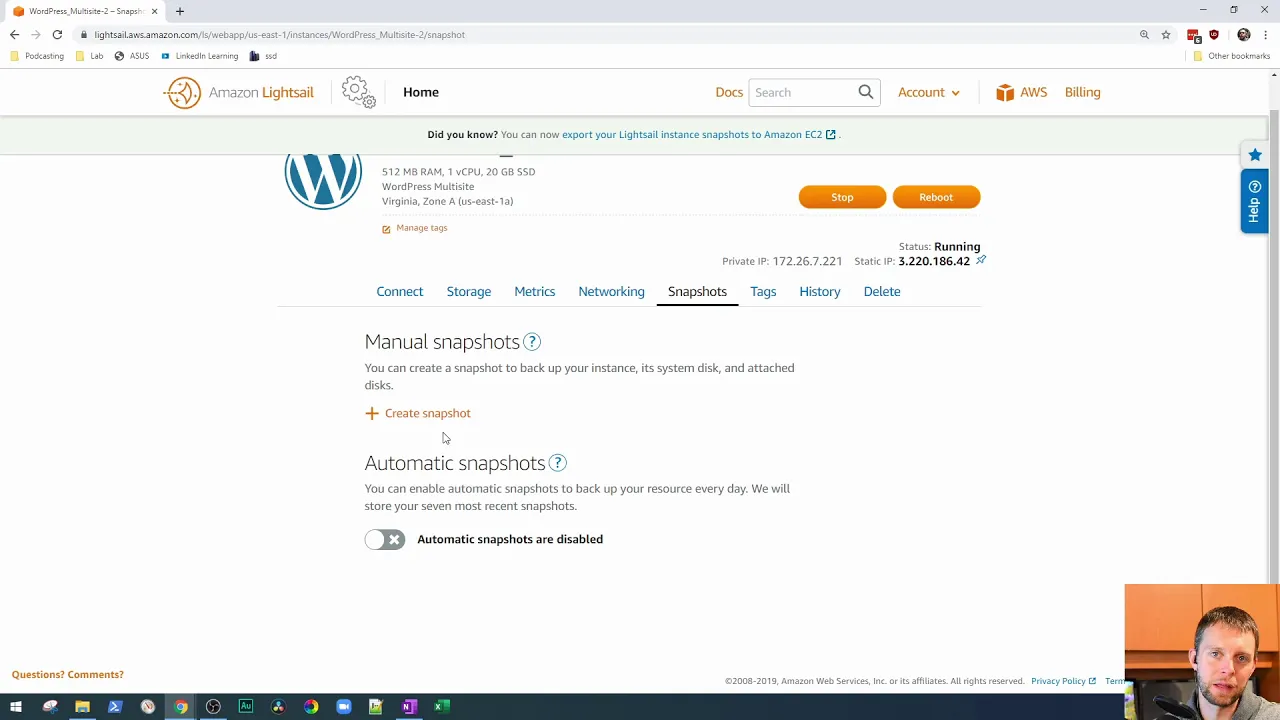Switch to the Metrics tab
This screenshot has height=720, width=1280.
click(x=535, y=291)
